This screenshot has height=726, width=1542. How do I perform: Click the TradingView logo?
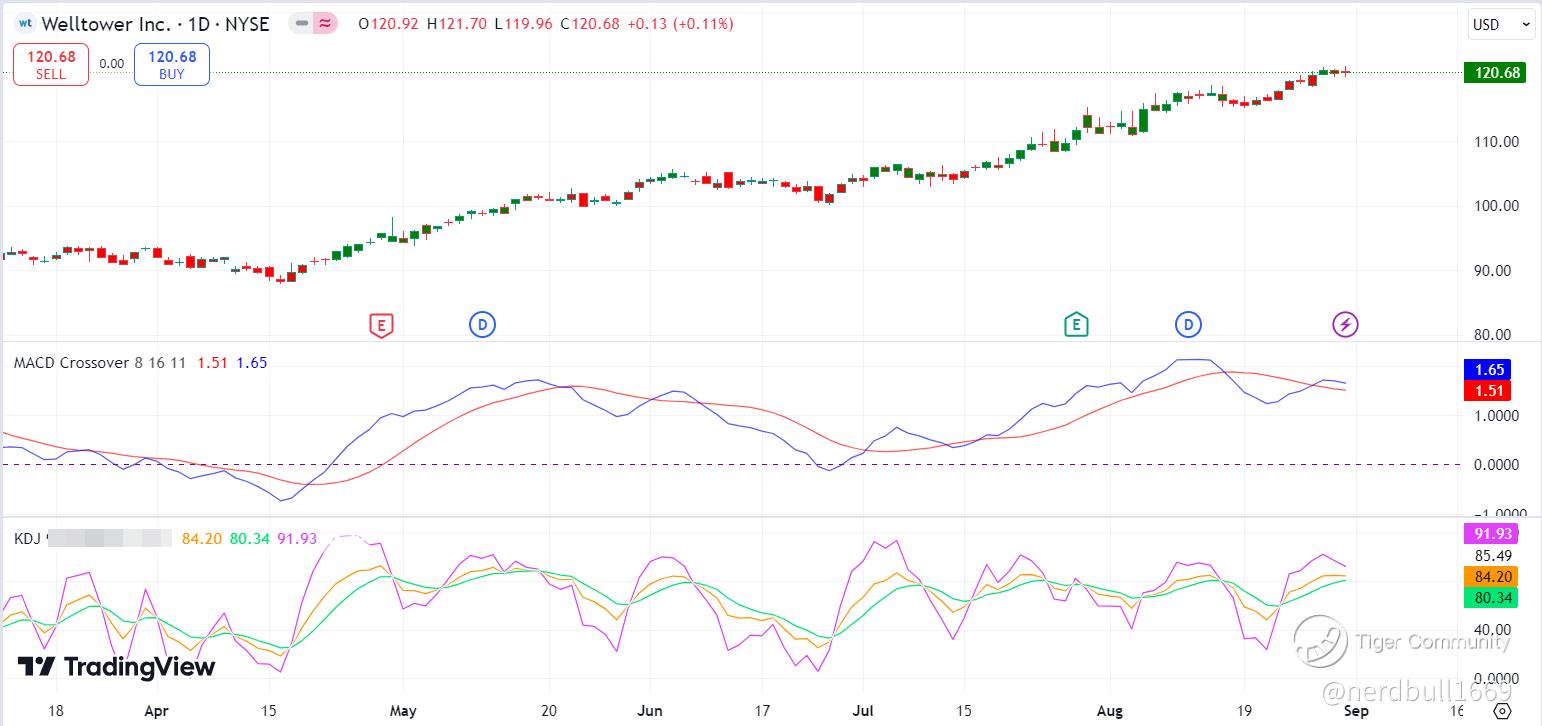coord(117,667)
